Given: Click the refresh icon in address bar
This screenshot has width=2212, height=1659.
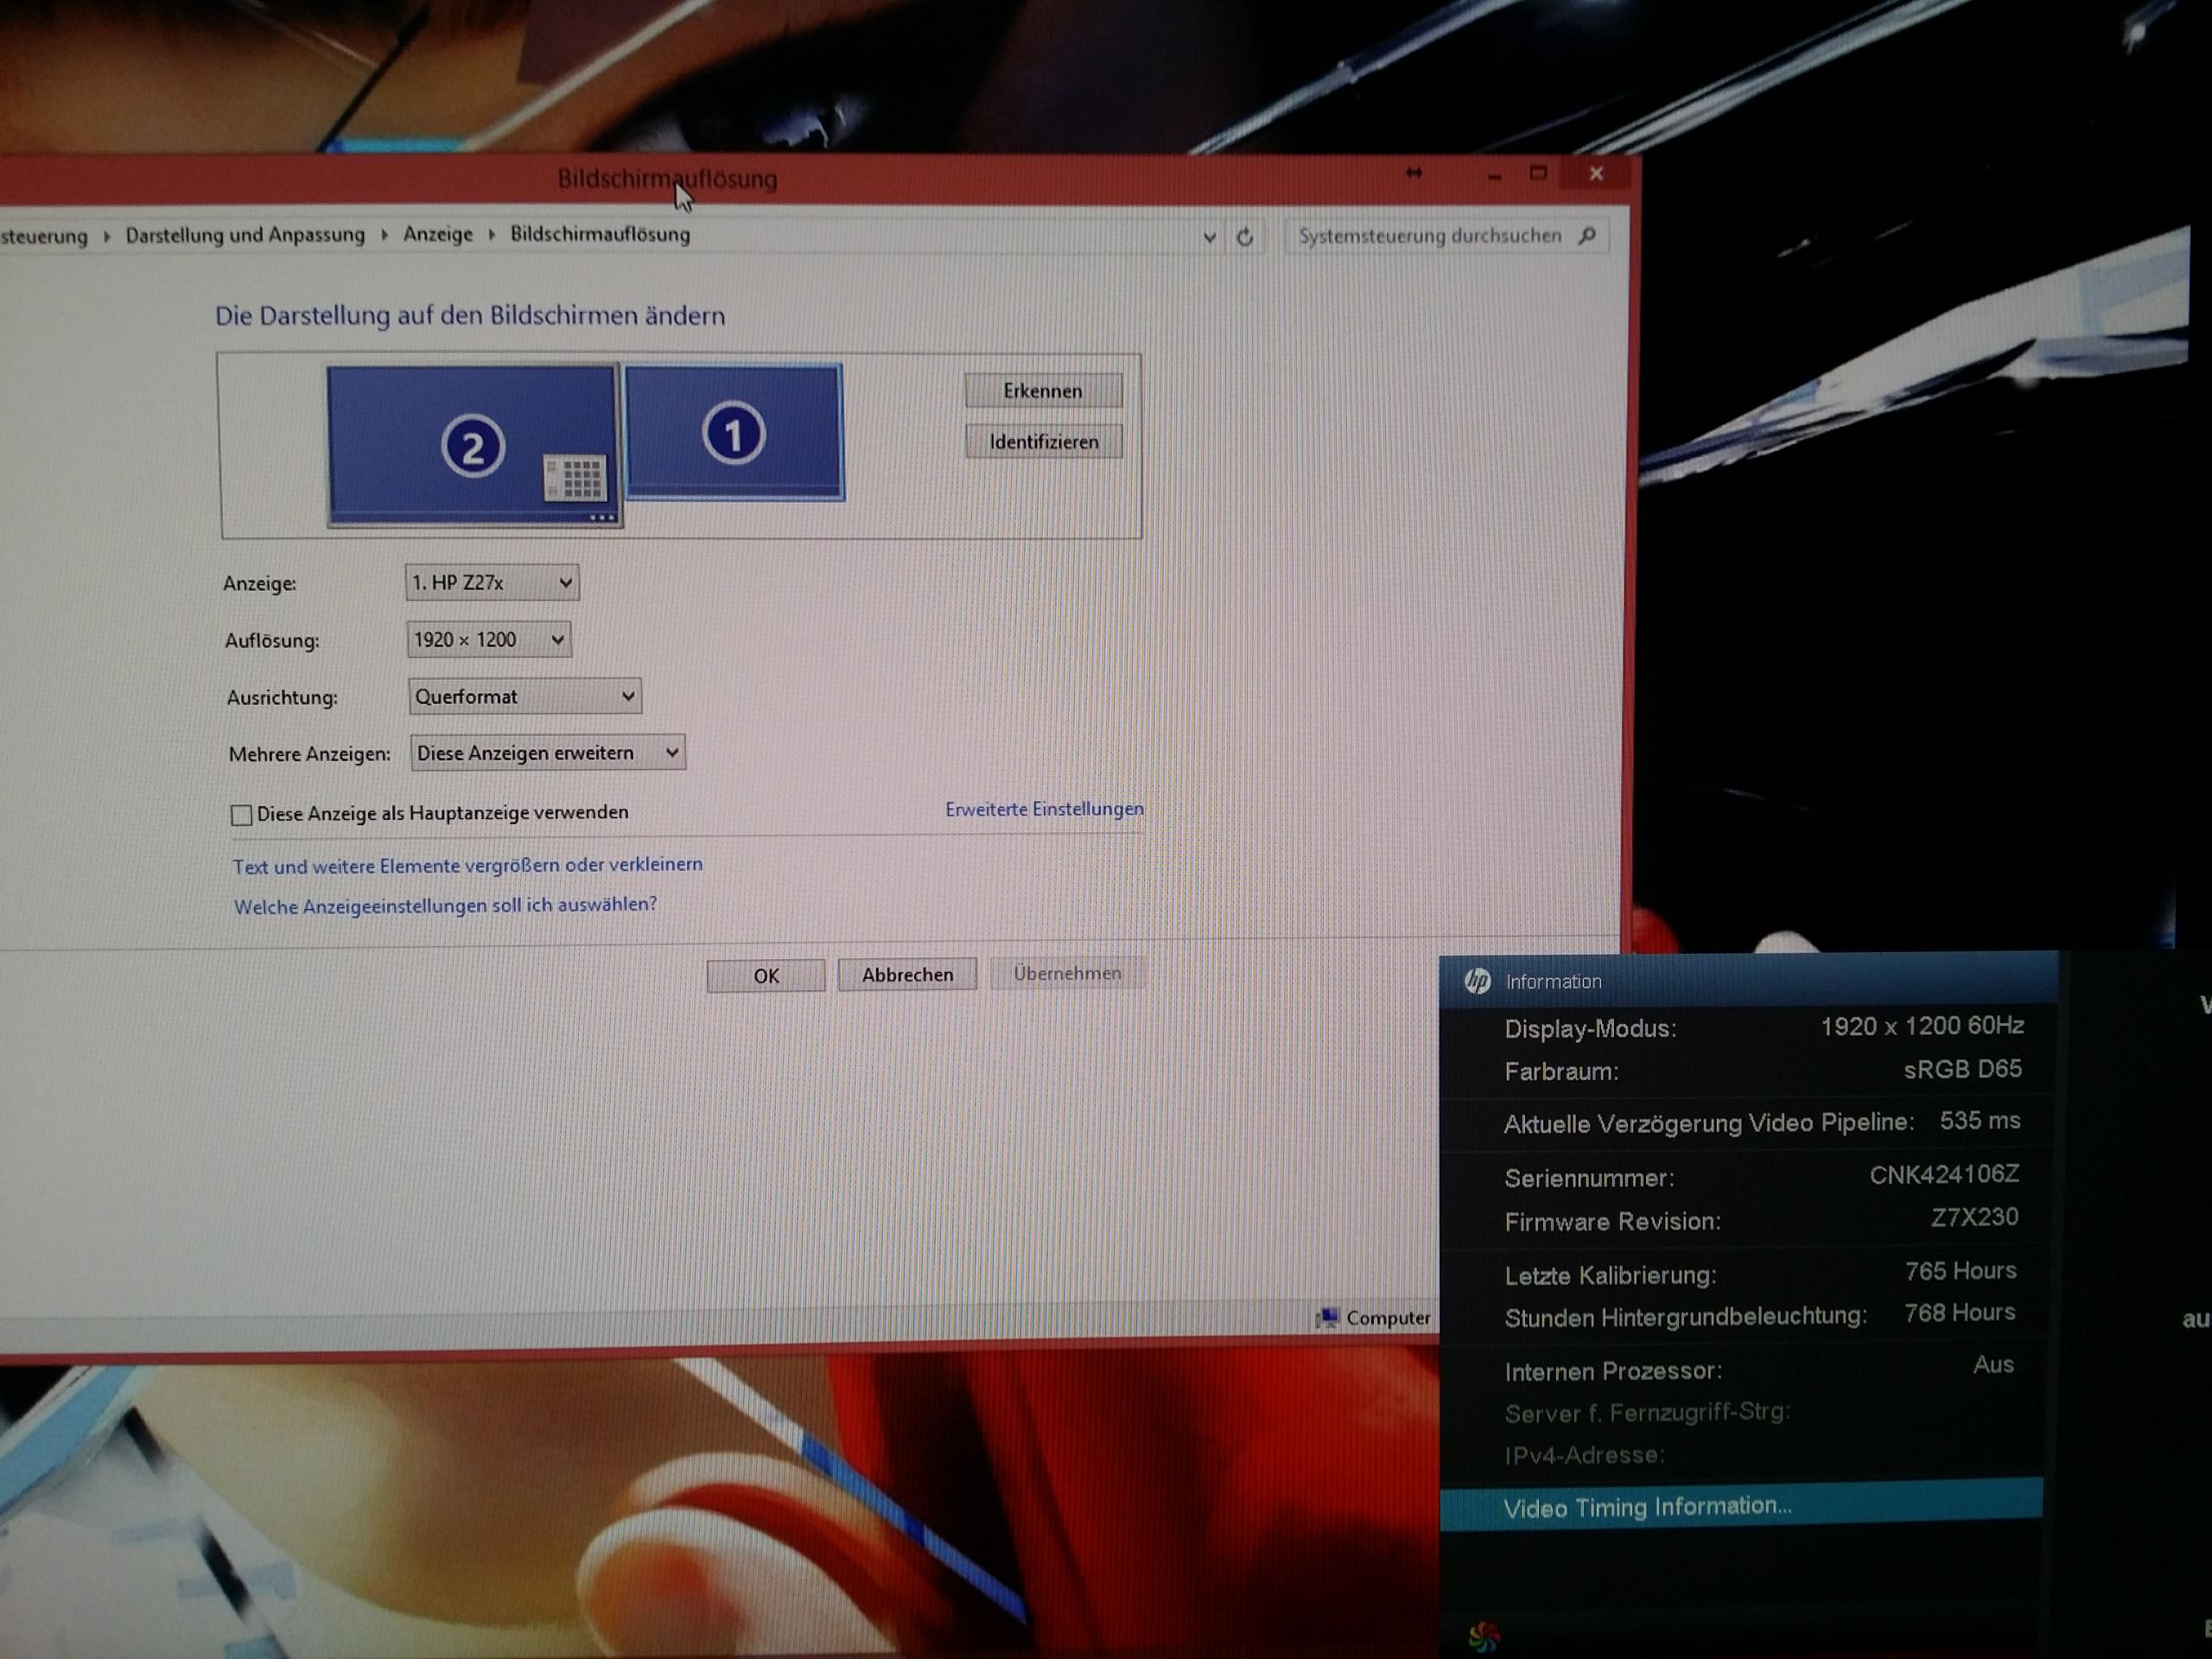Looking at the screenshot, I should [x=1245, y=237].
